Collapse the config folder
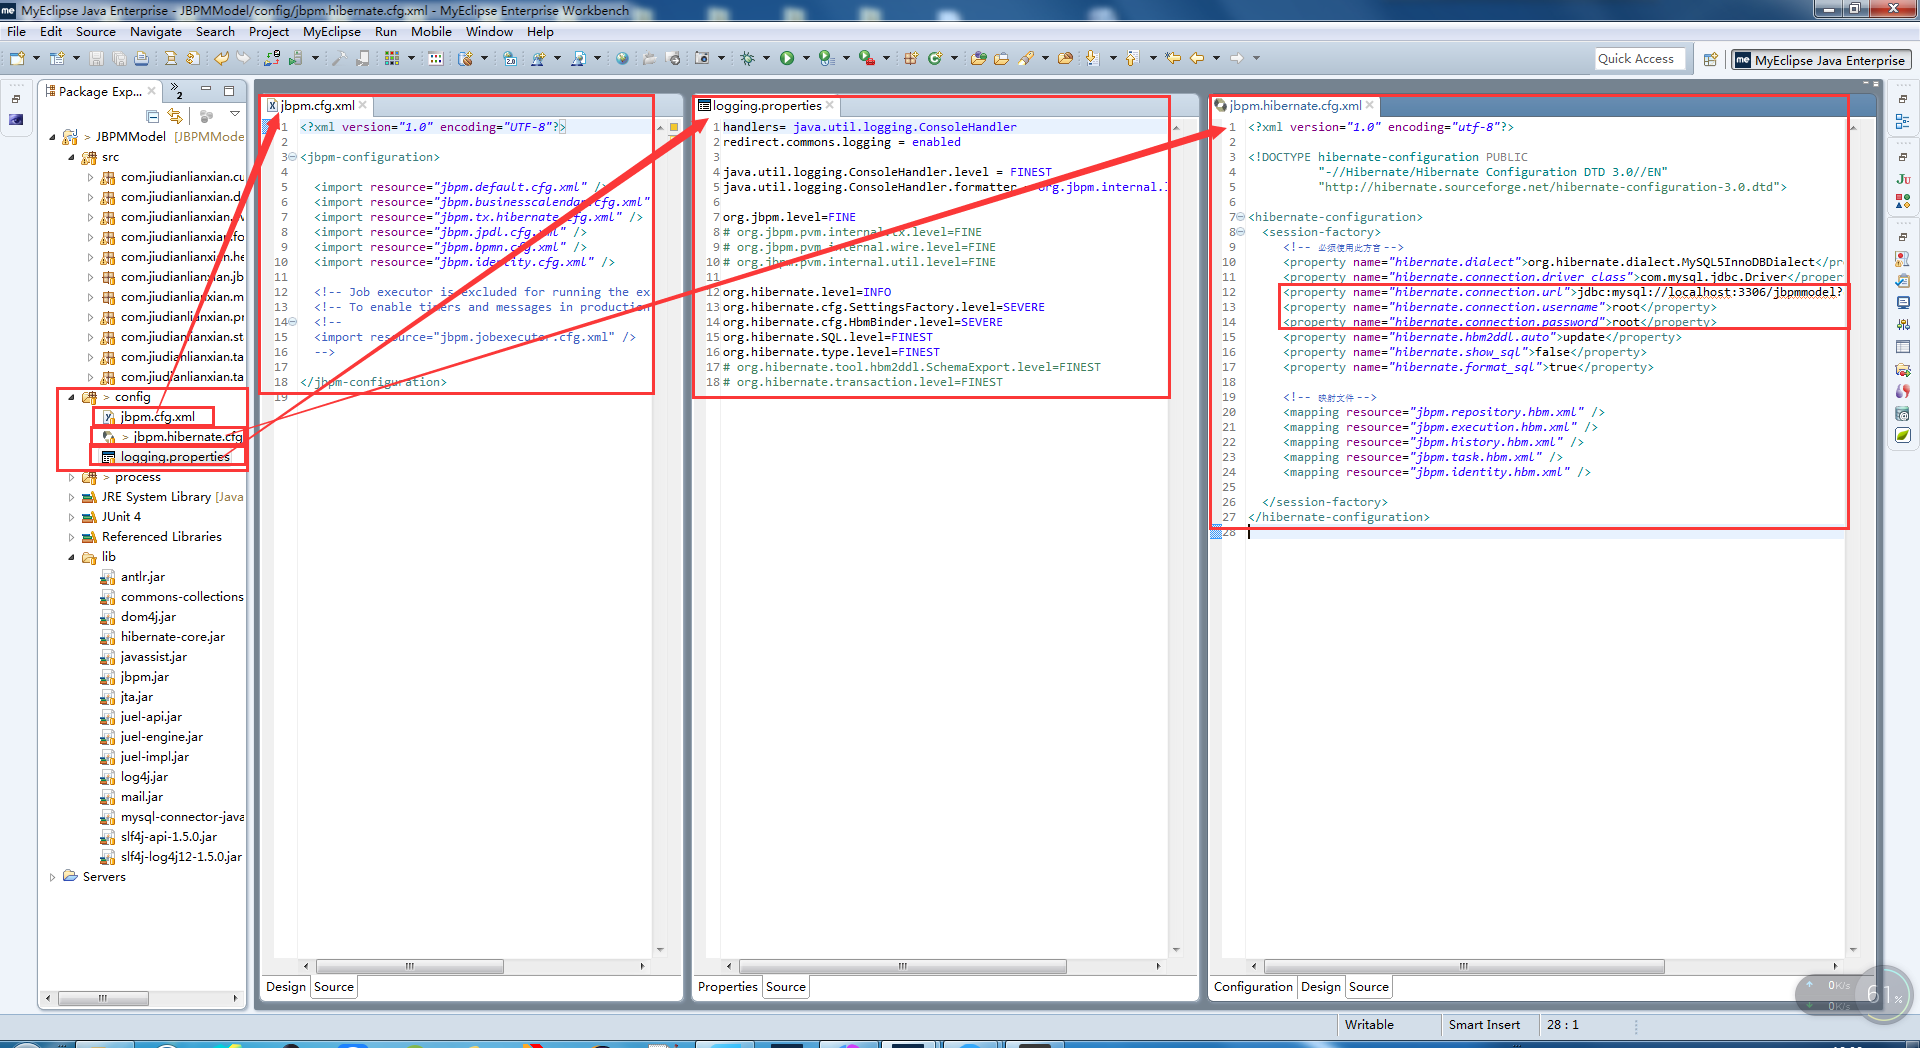This screenshot has width=1920, height=1048. pyautogui.click(x=71, y=397)
